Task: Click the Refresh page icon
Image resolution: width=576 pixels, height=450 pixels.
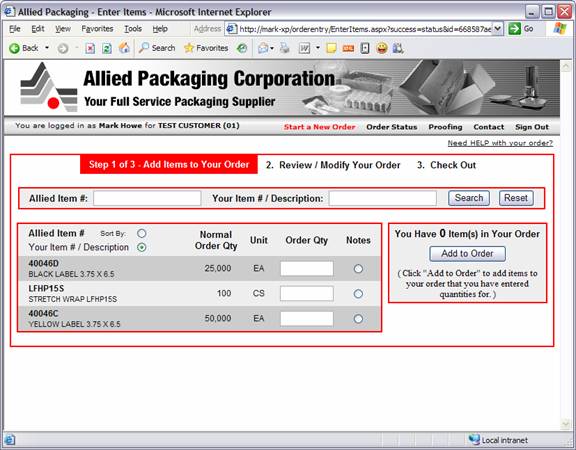Action: (107, 48)
